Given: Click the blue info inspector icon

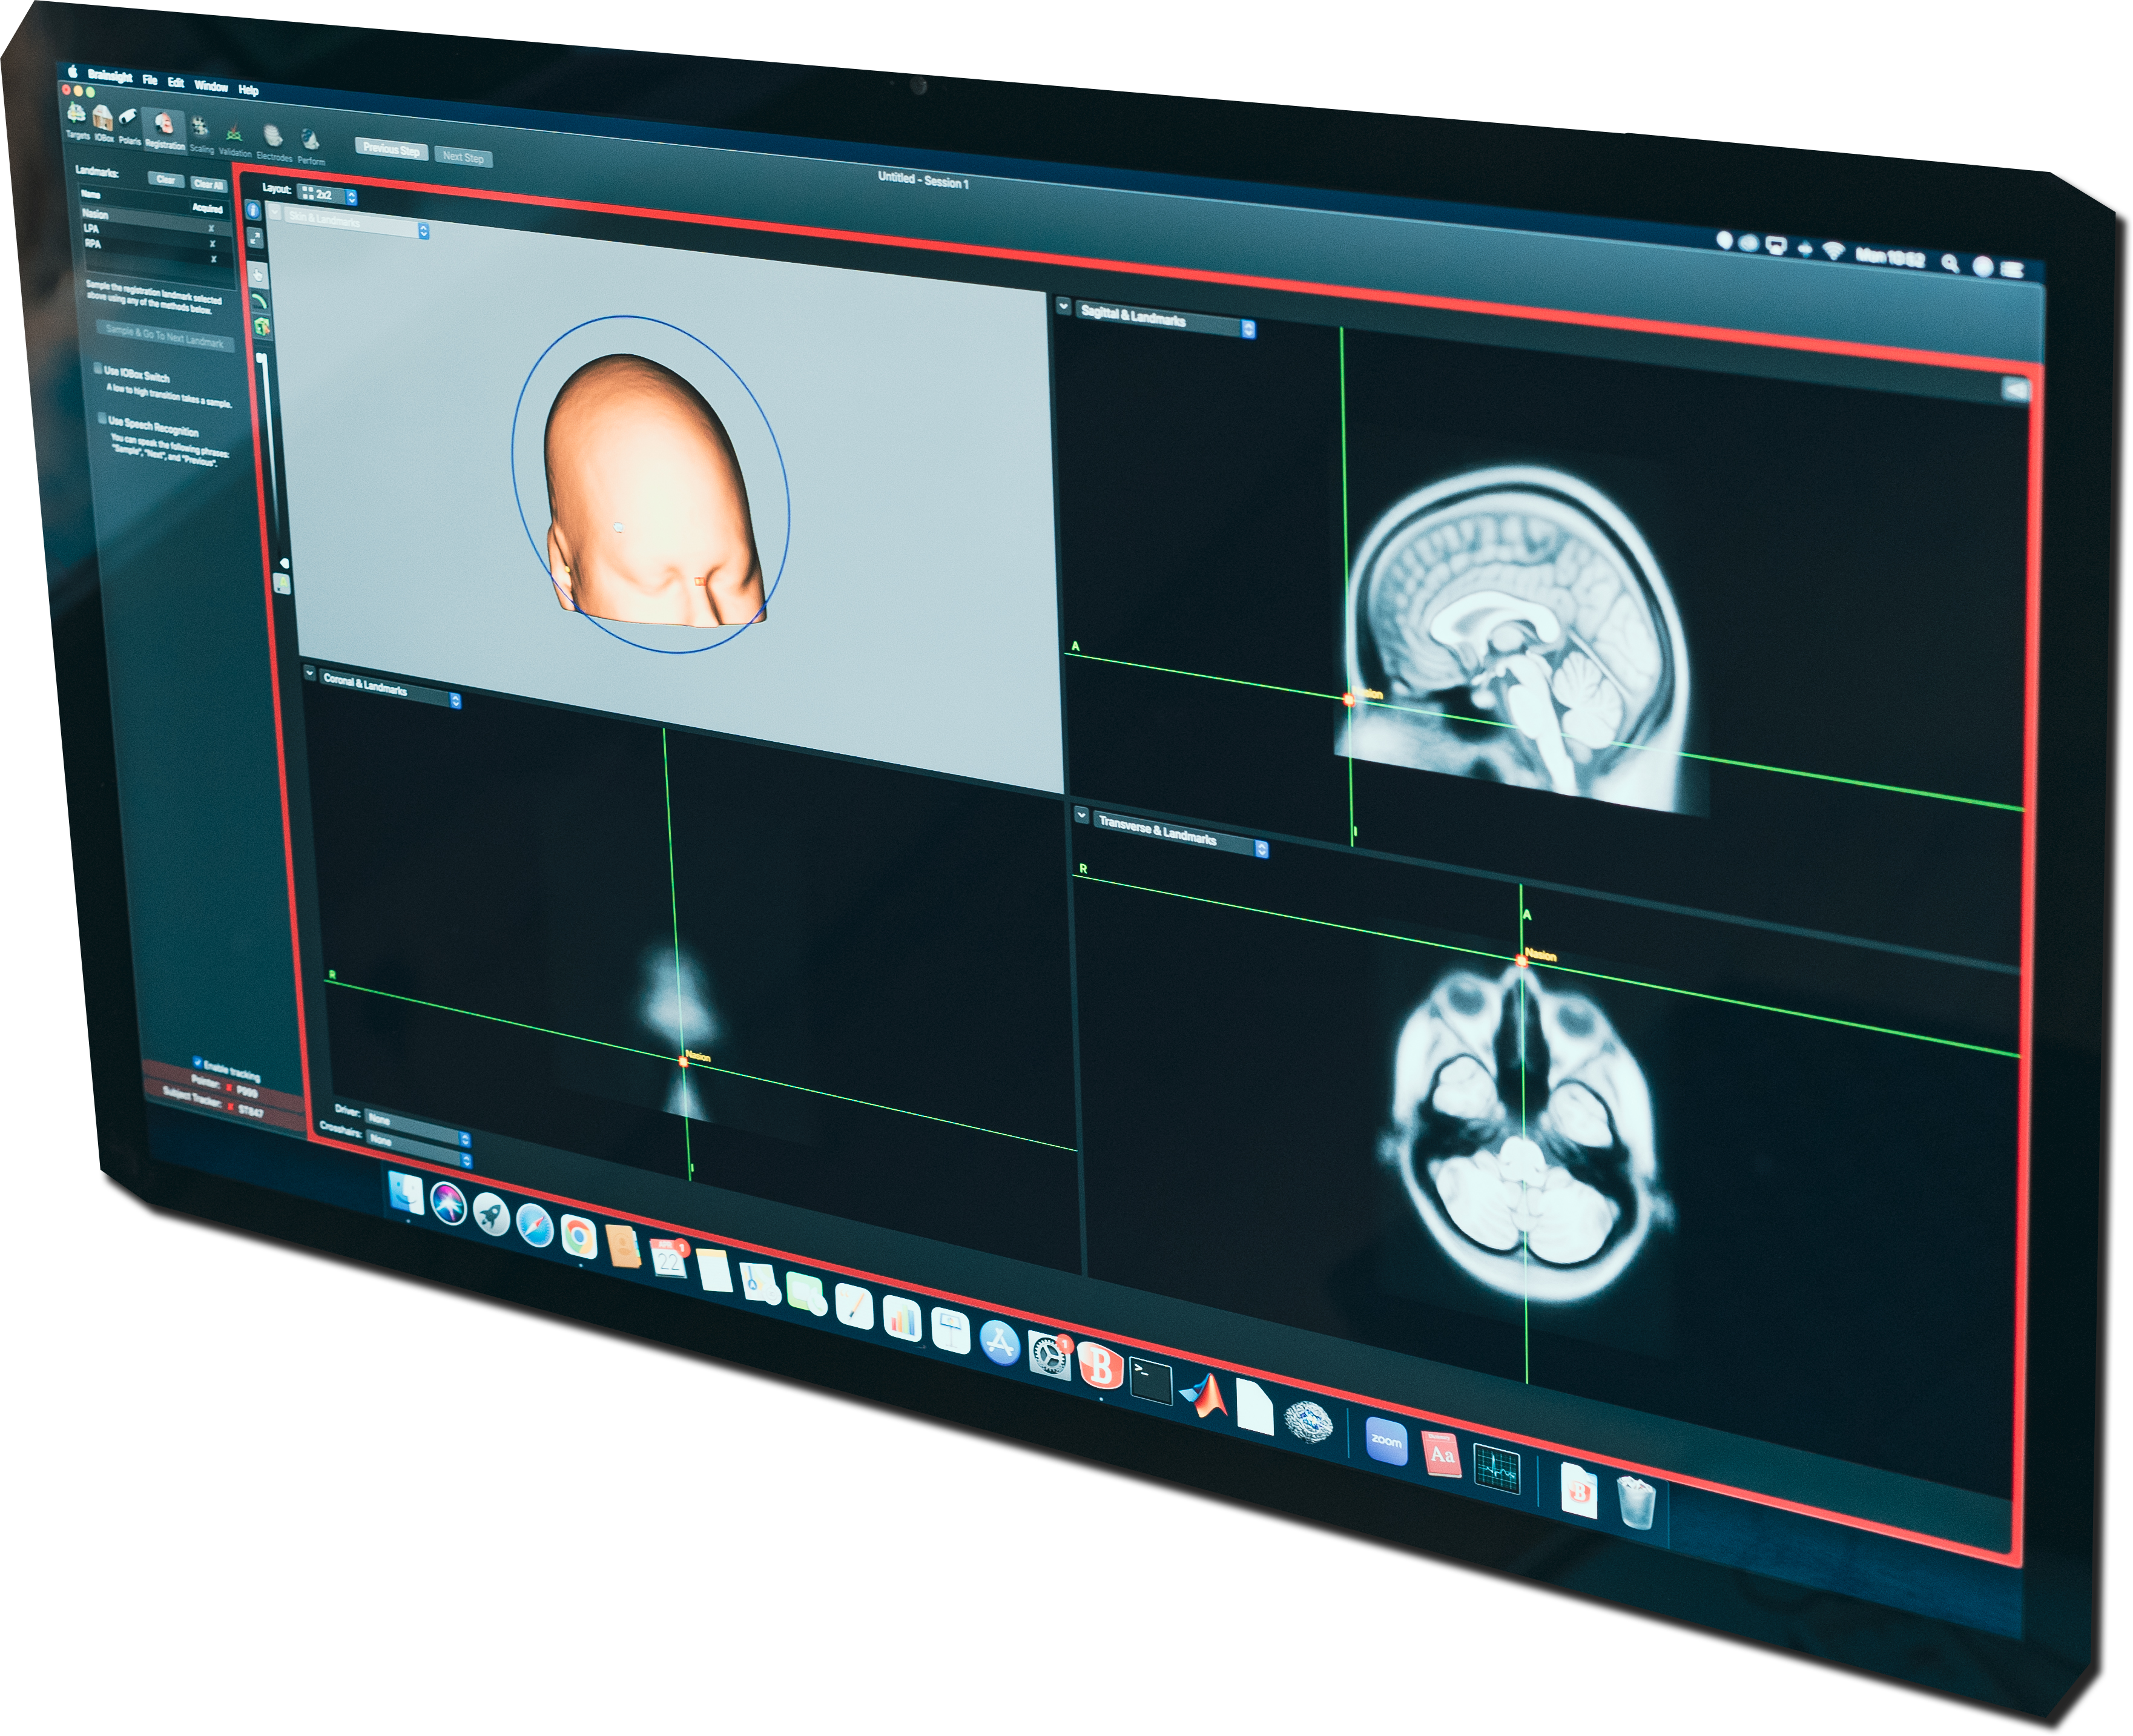Looking at the screenshot, I should click(253, 210).
